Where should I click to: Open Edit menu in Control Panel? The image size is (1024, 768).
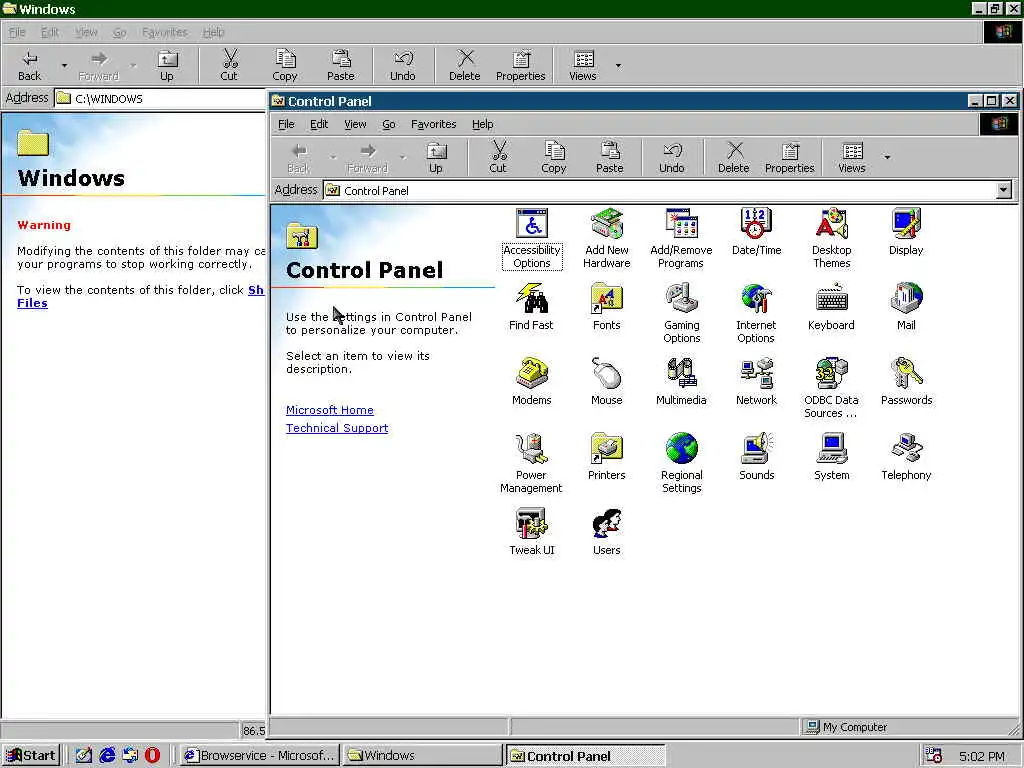319,124
